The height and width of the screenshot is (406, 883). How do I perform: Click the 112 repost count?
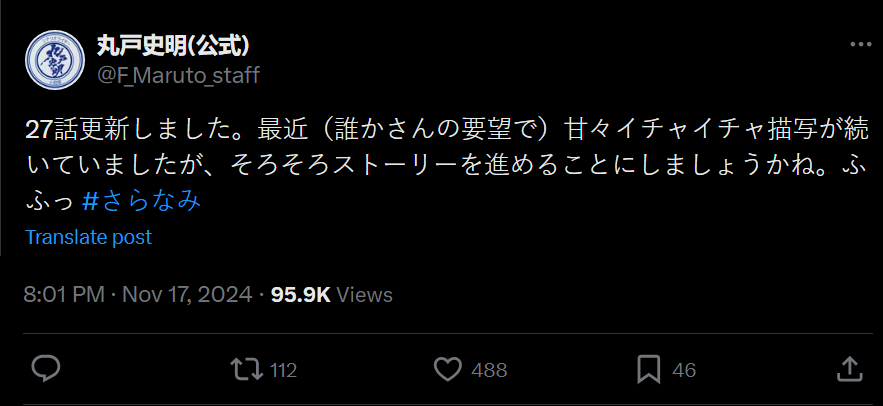(x=283, y=370)
